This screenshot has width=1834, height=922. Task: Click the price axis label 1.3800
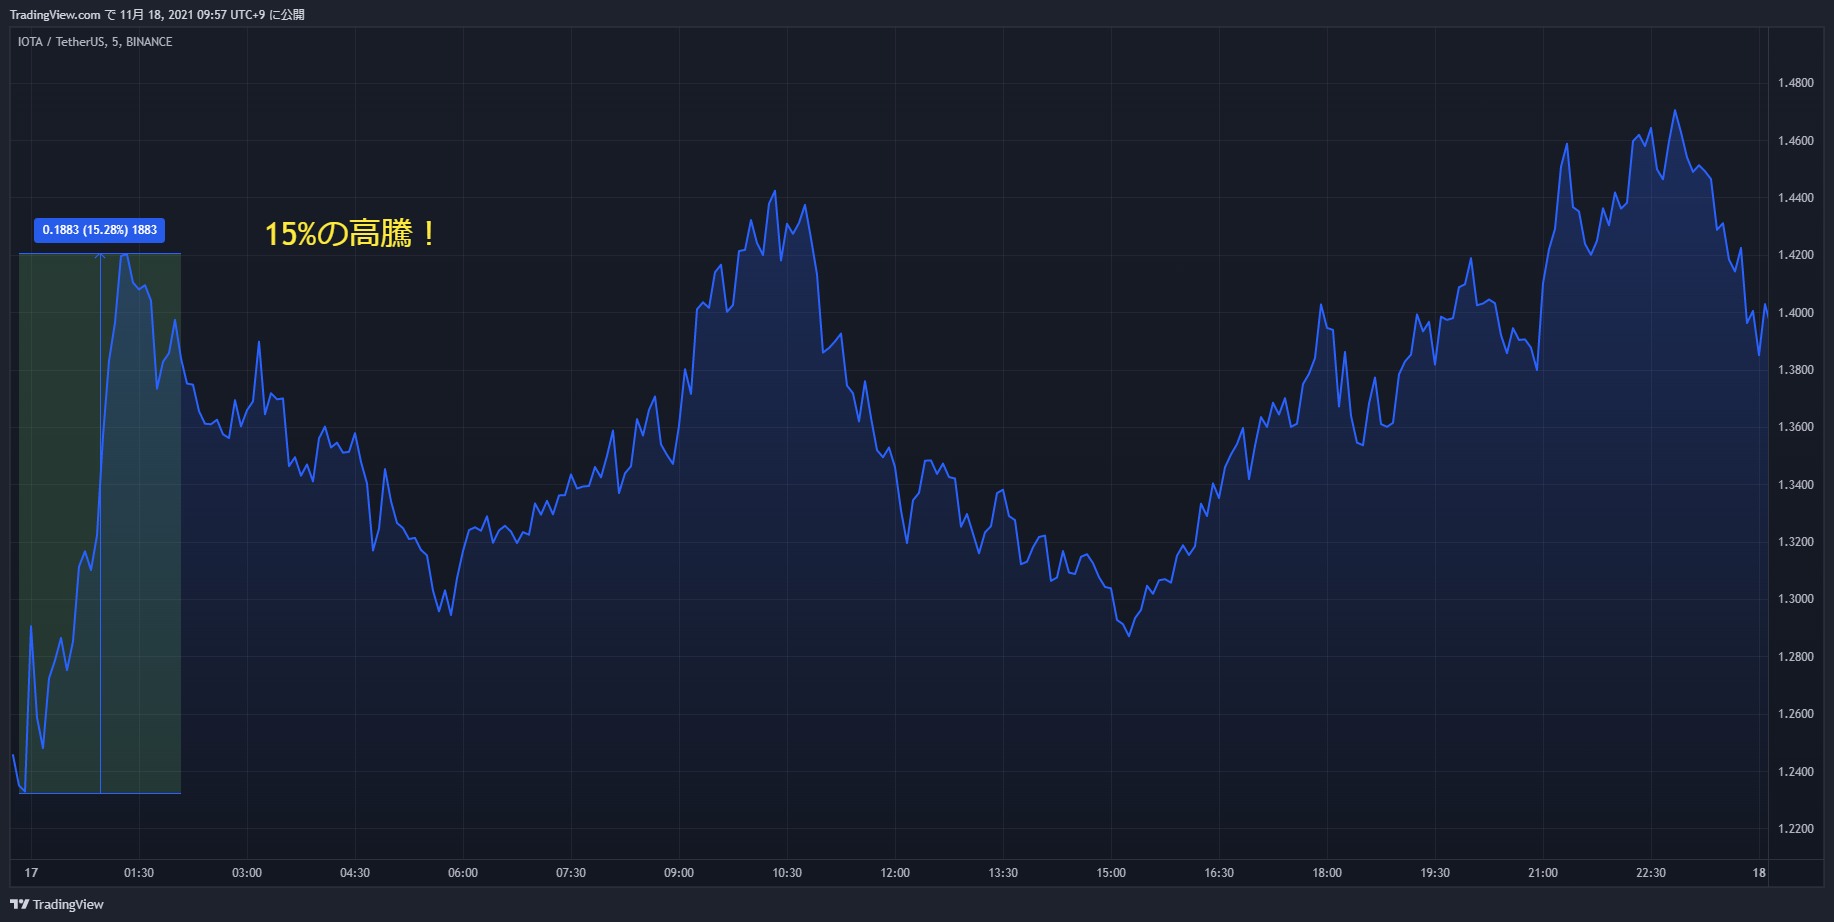click(1796, 370)
